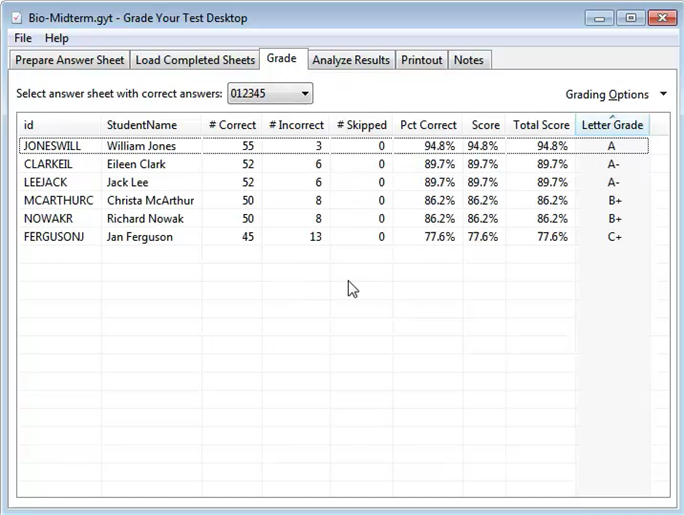Open the Notes tab
Viewport: 684px width, 515px height.
coord(468,60)
